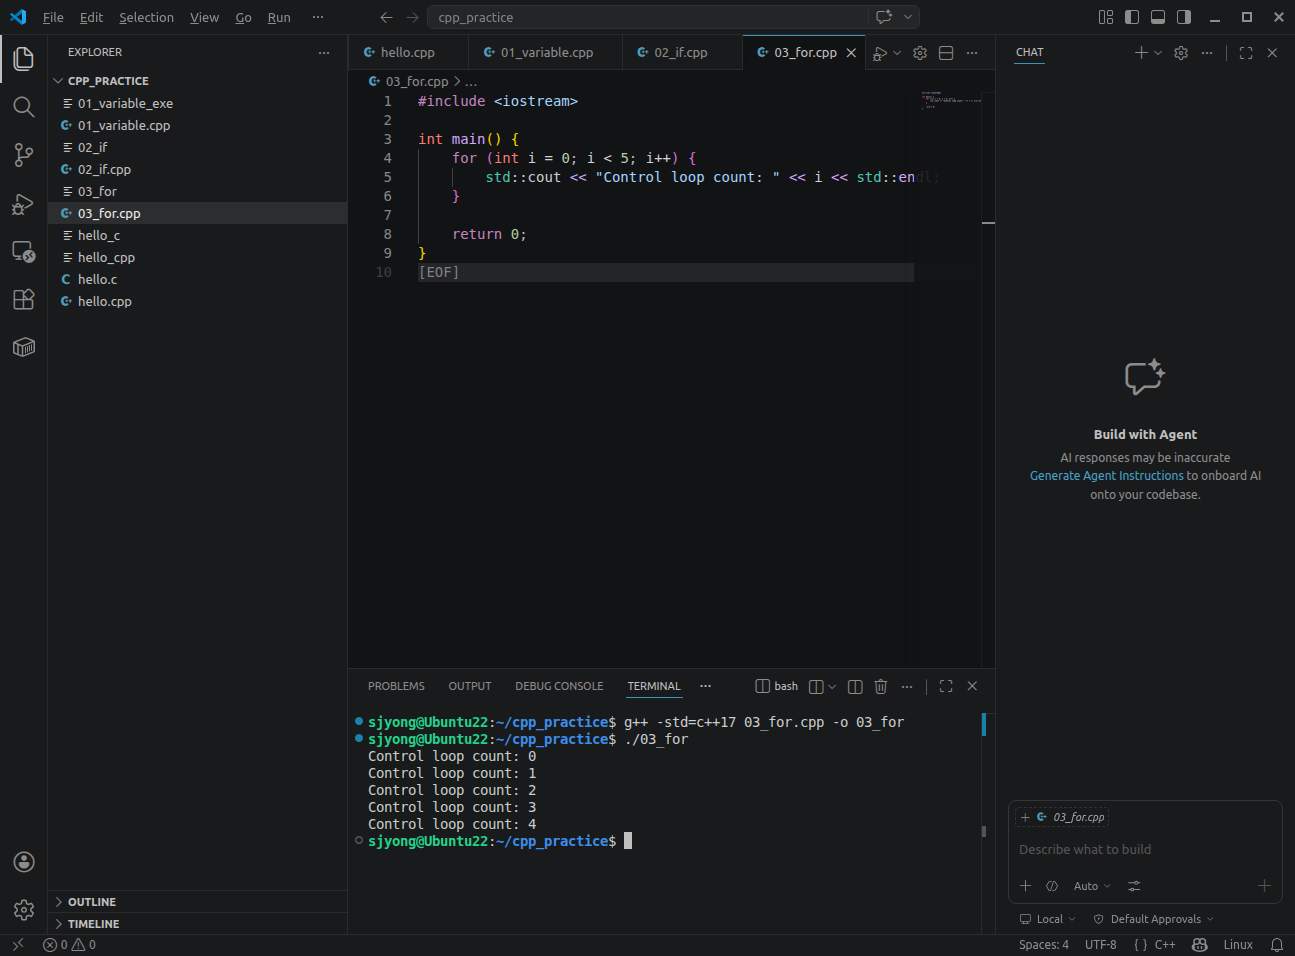
Task: Open editor settings gear icon in tab bar
Action: point(920,53)
